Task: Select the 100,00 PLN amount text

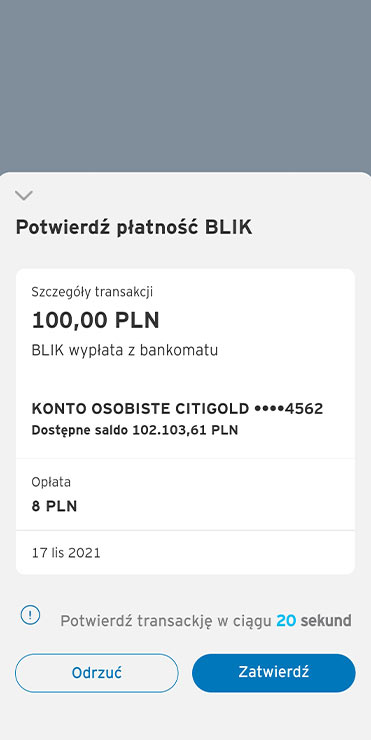Action: [95, 320]
